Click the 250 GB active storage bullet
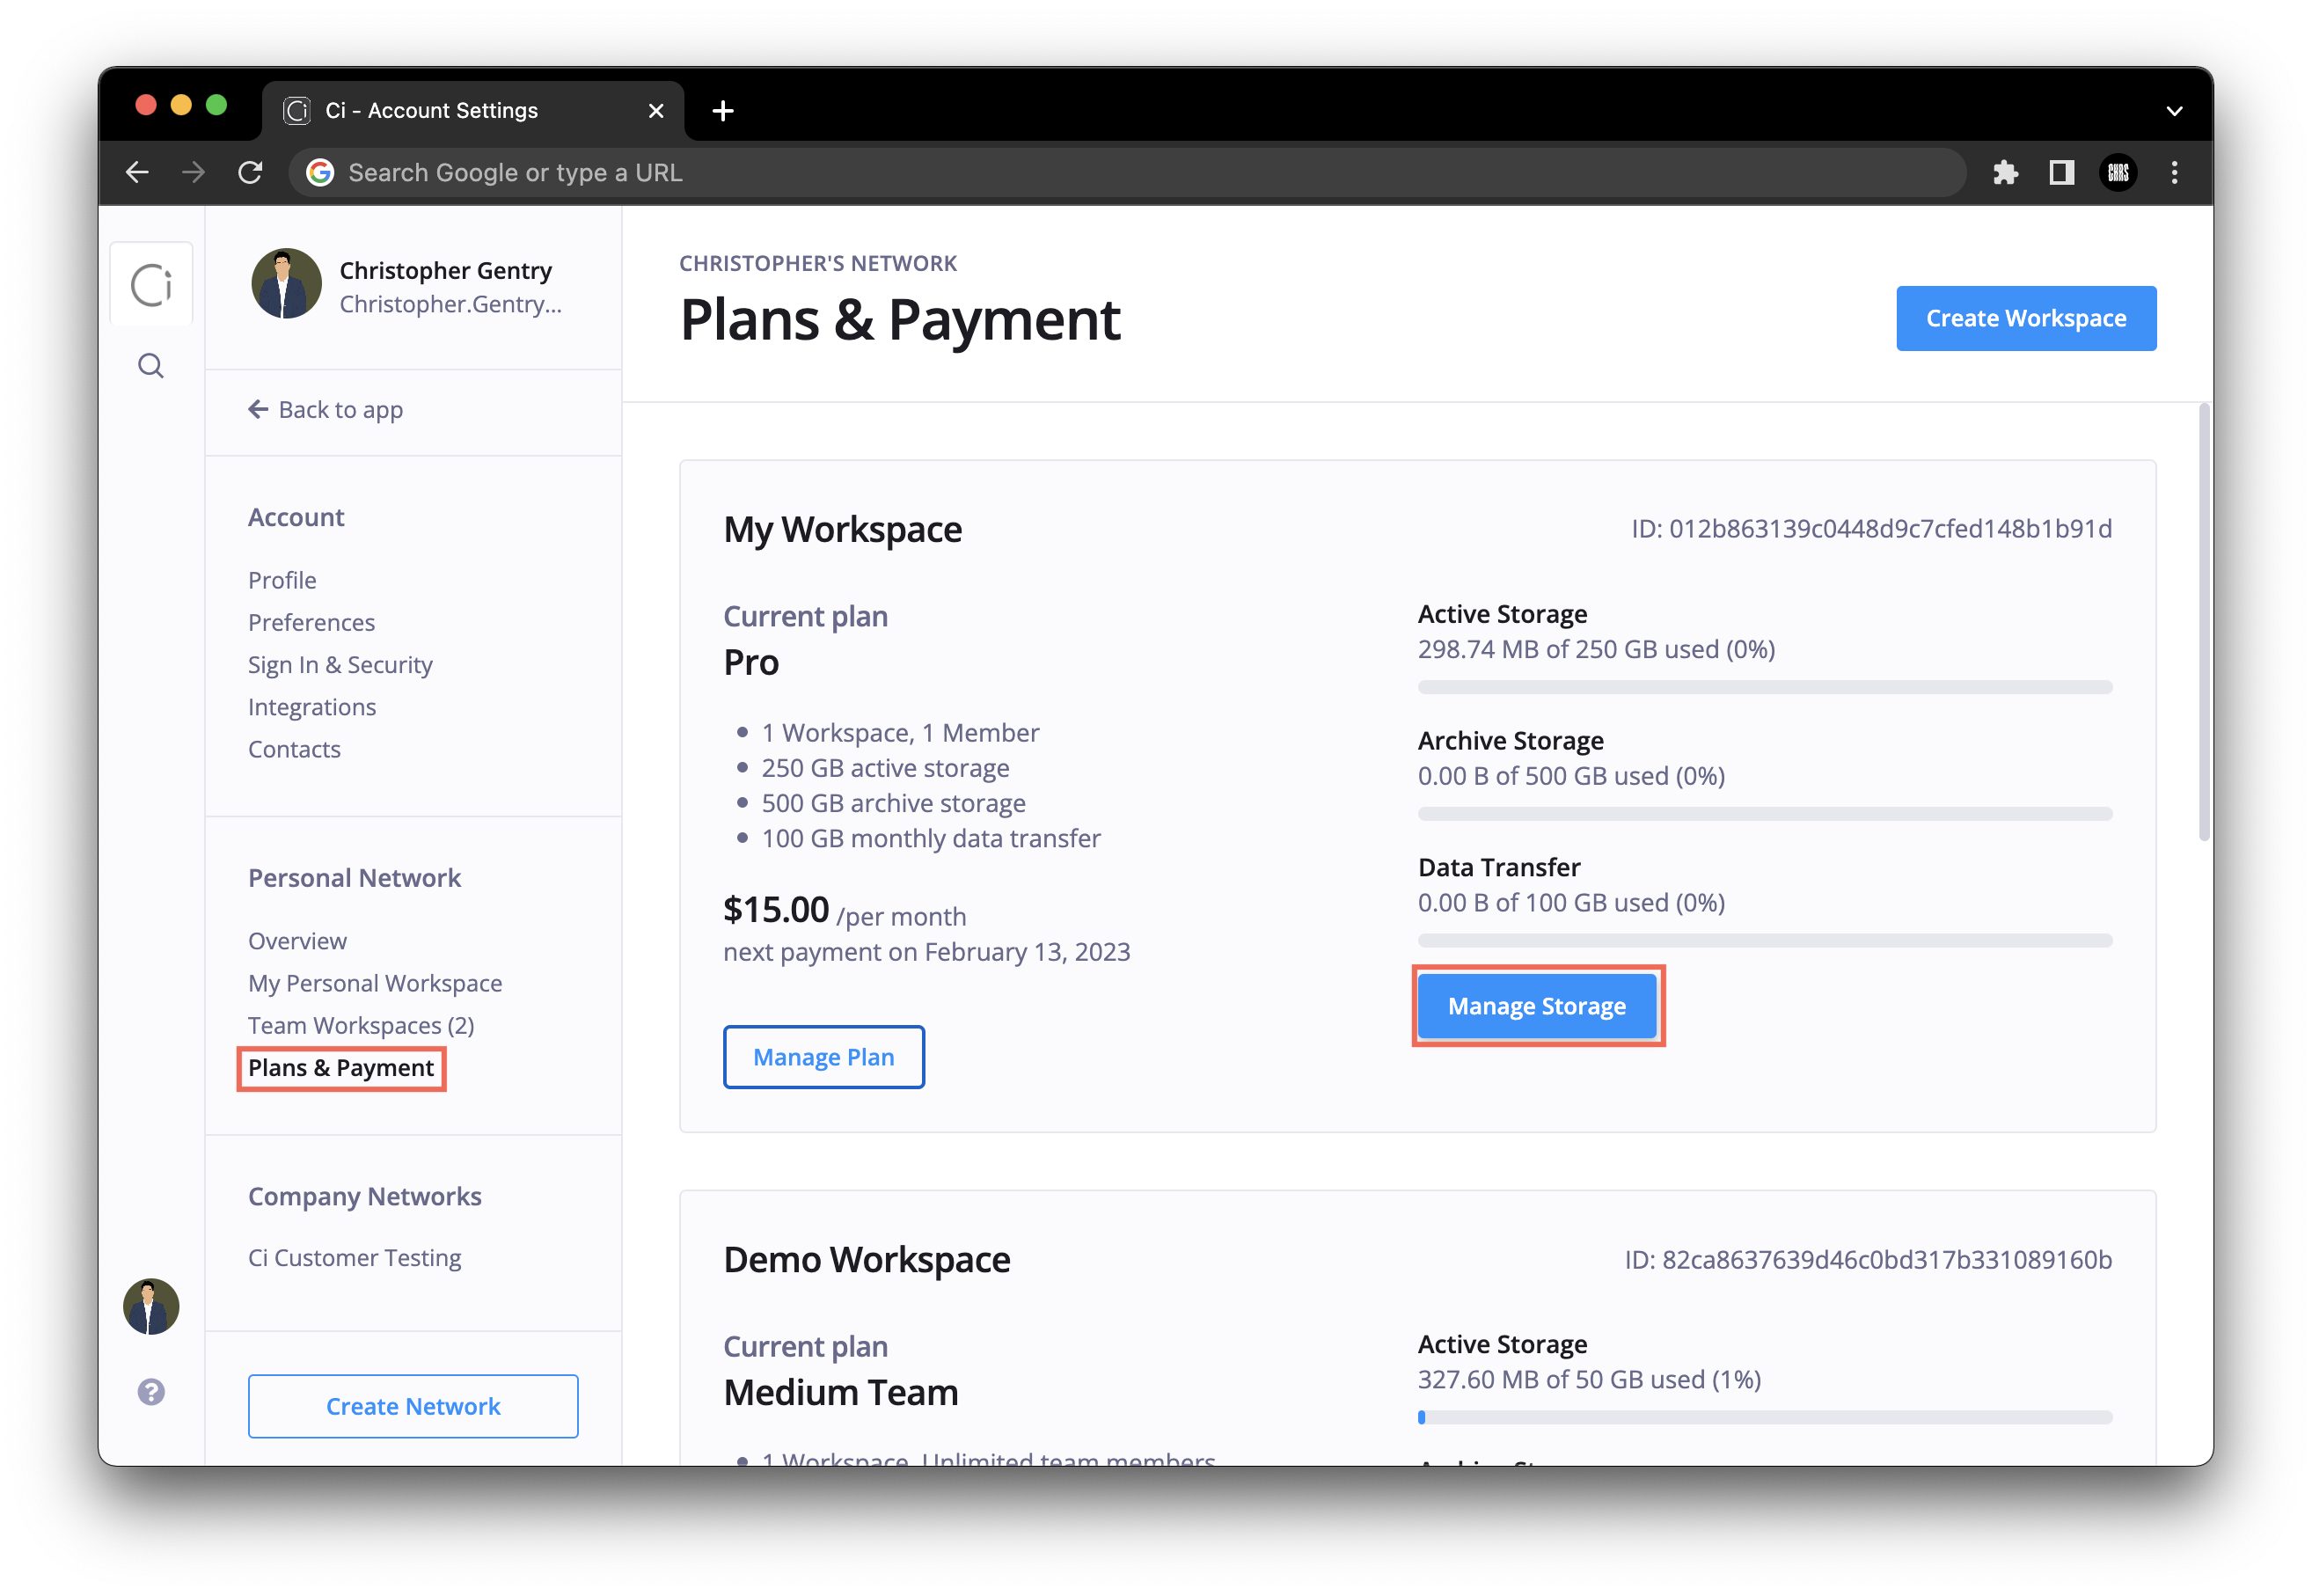 (x=885, y=768)
